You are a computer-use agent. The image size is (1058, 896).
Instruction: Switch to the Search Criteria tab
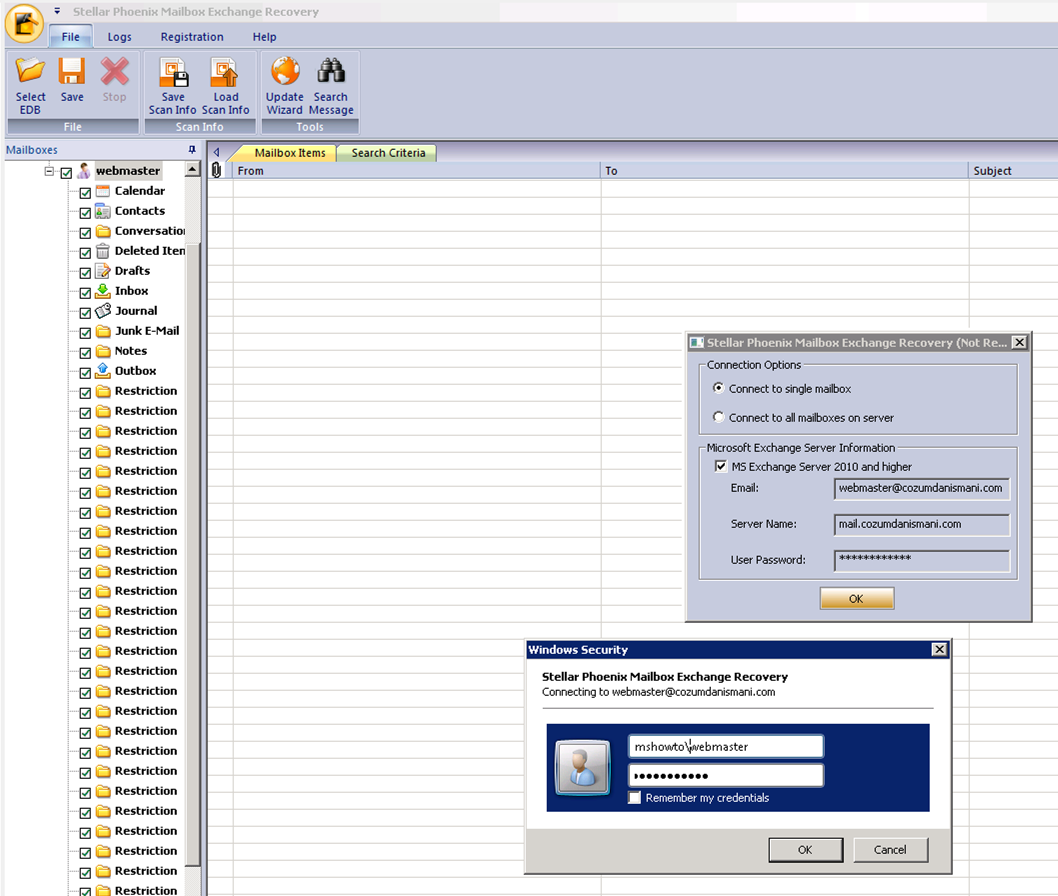coord(387,153)
